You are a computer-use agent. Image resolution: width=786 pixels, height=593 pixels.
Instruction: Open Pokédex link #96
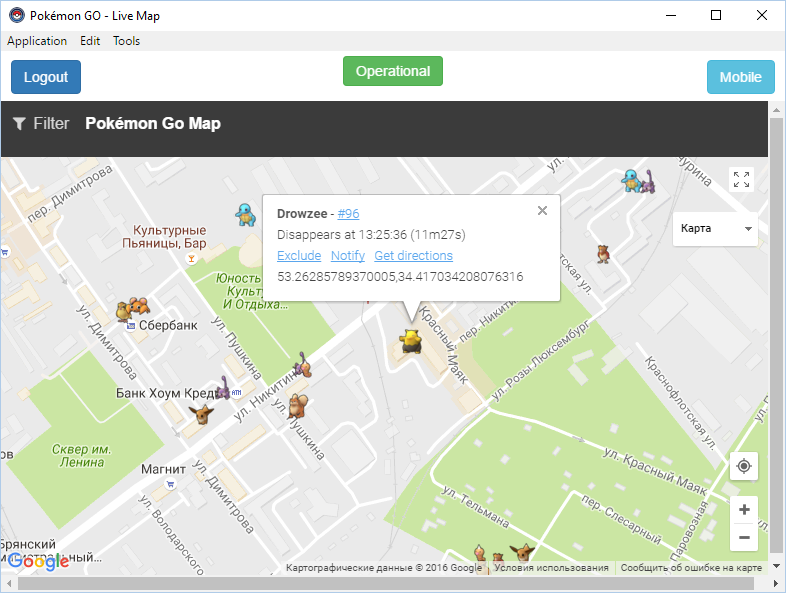click(x=348, y=214)
